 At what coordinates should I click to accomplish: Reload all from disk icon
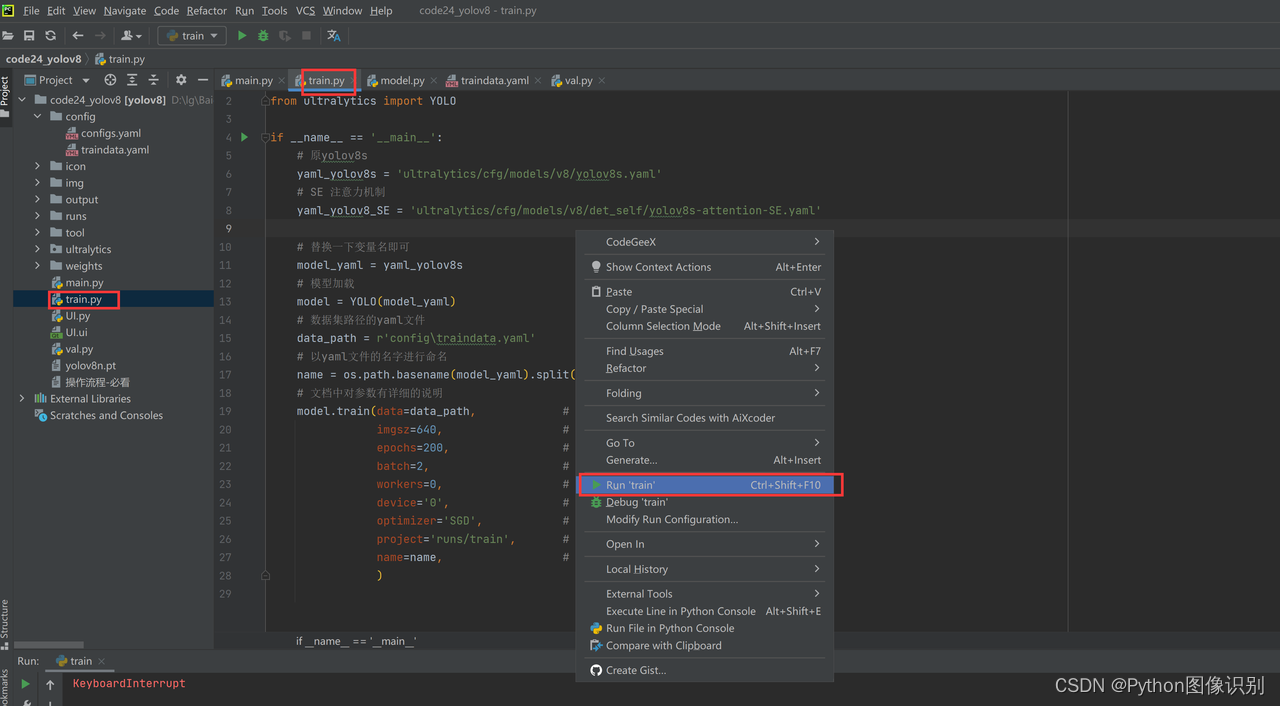tap(50, 35)
